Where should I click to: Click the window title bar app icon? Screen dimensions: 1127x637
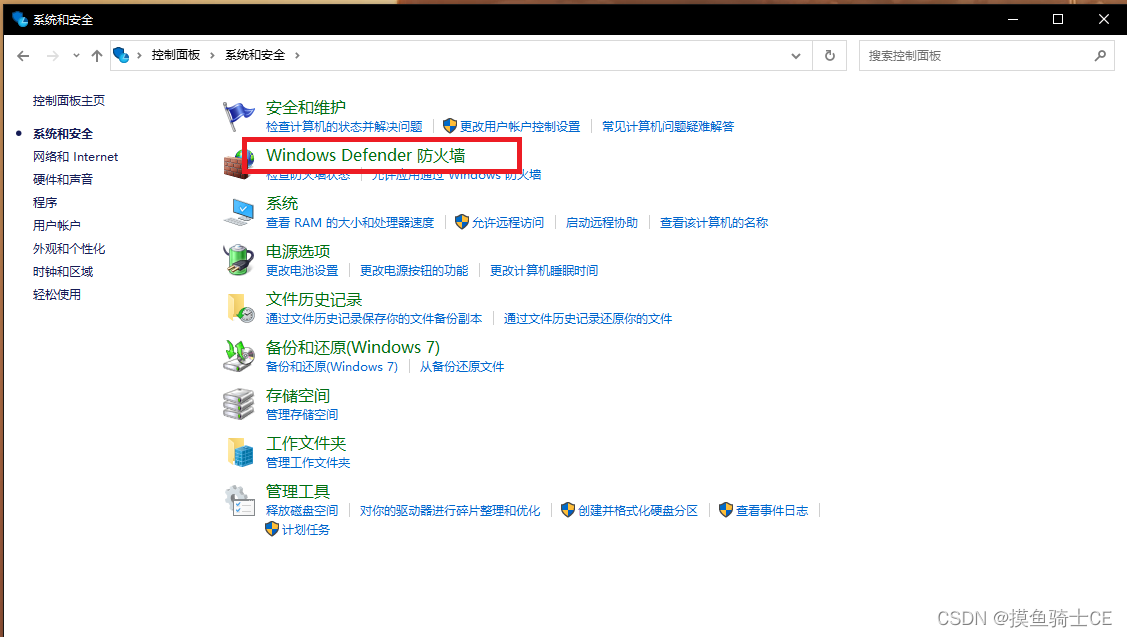pos(19,19)
